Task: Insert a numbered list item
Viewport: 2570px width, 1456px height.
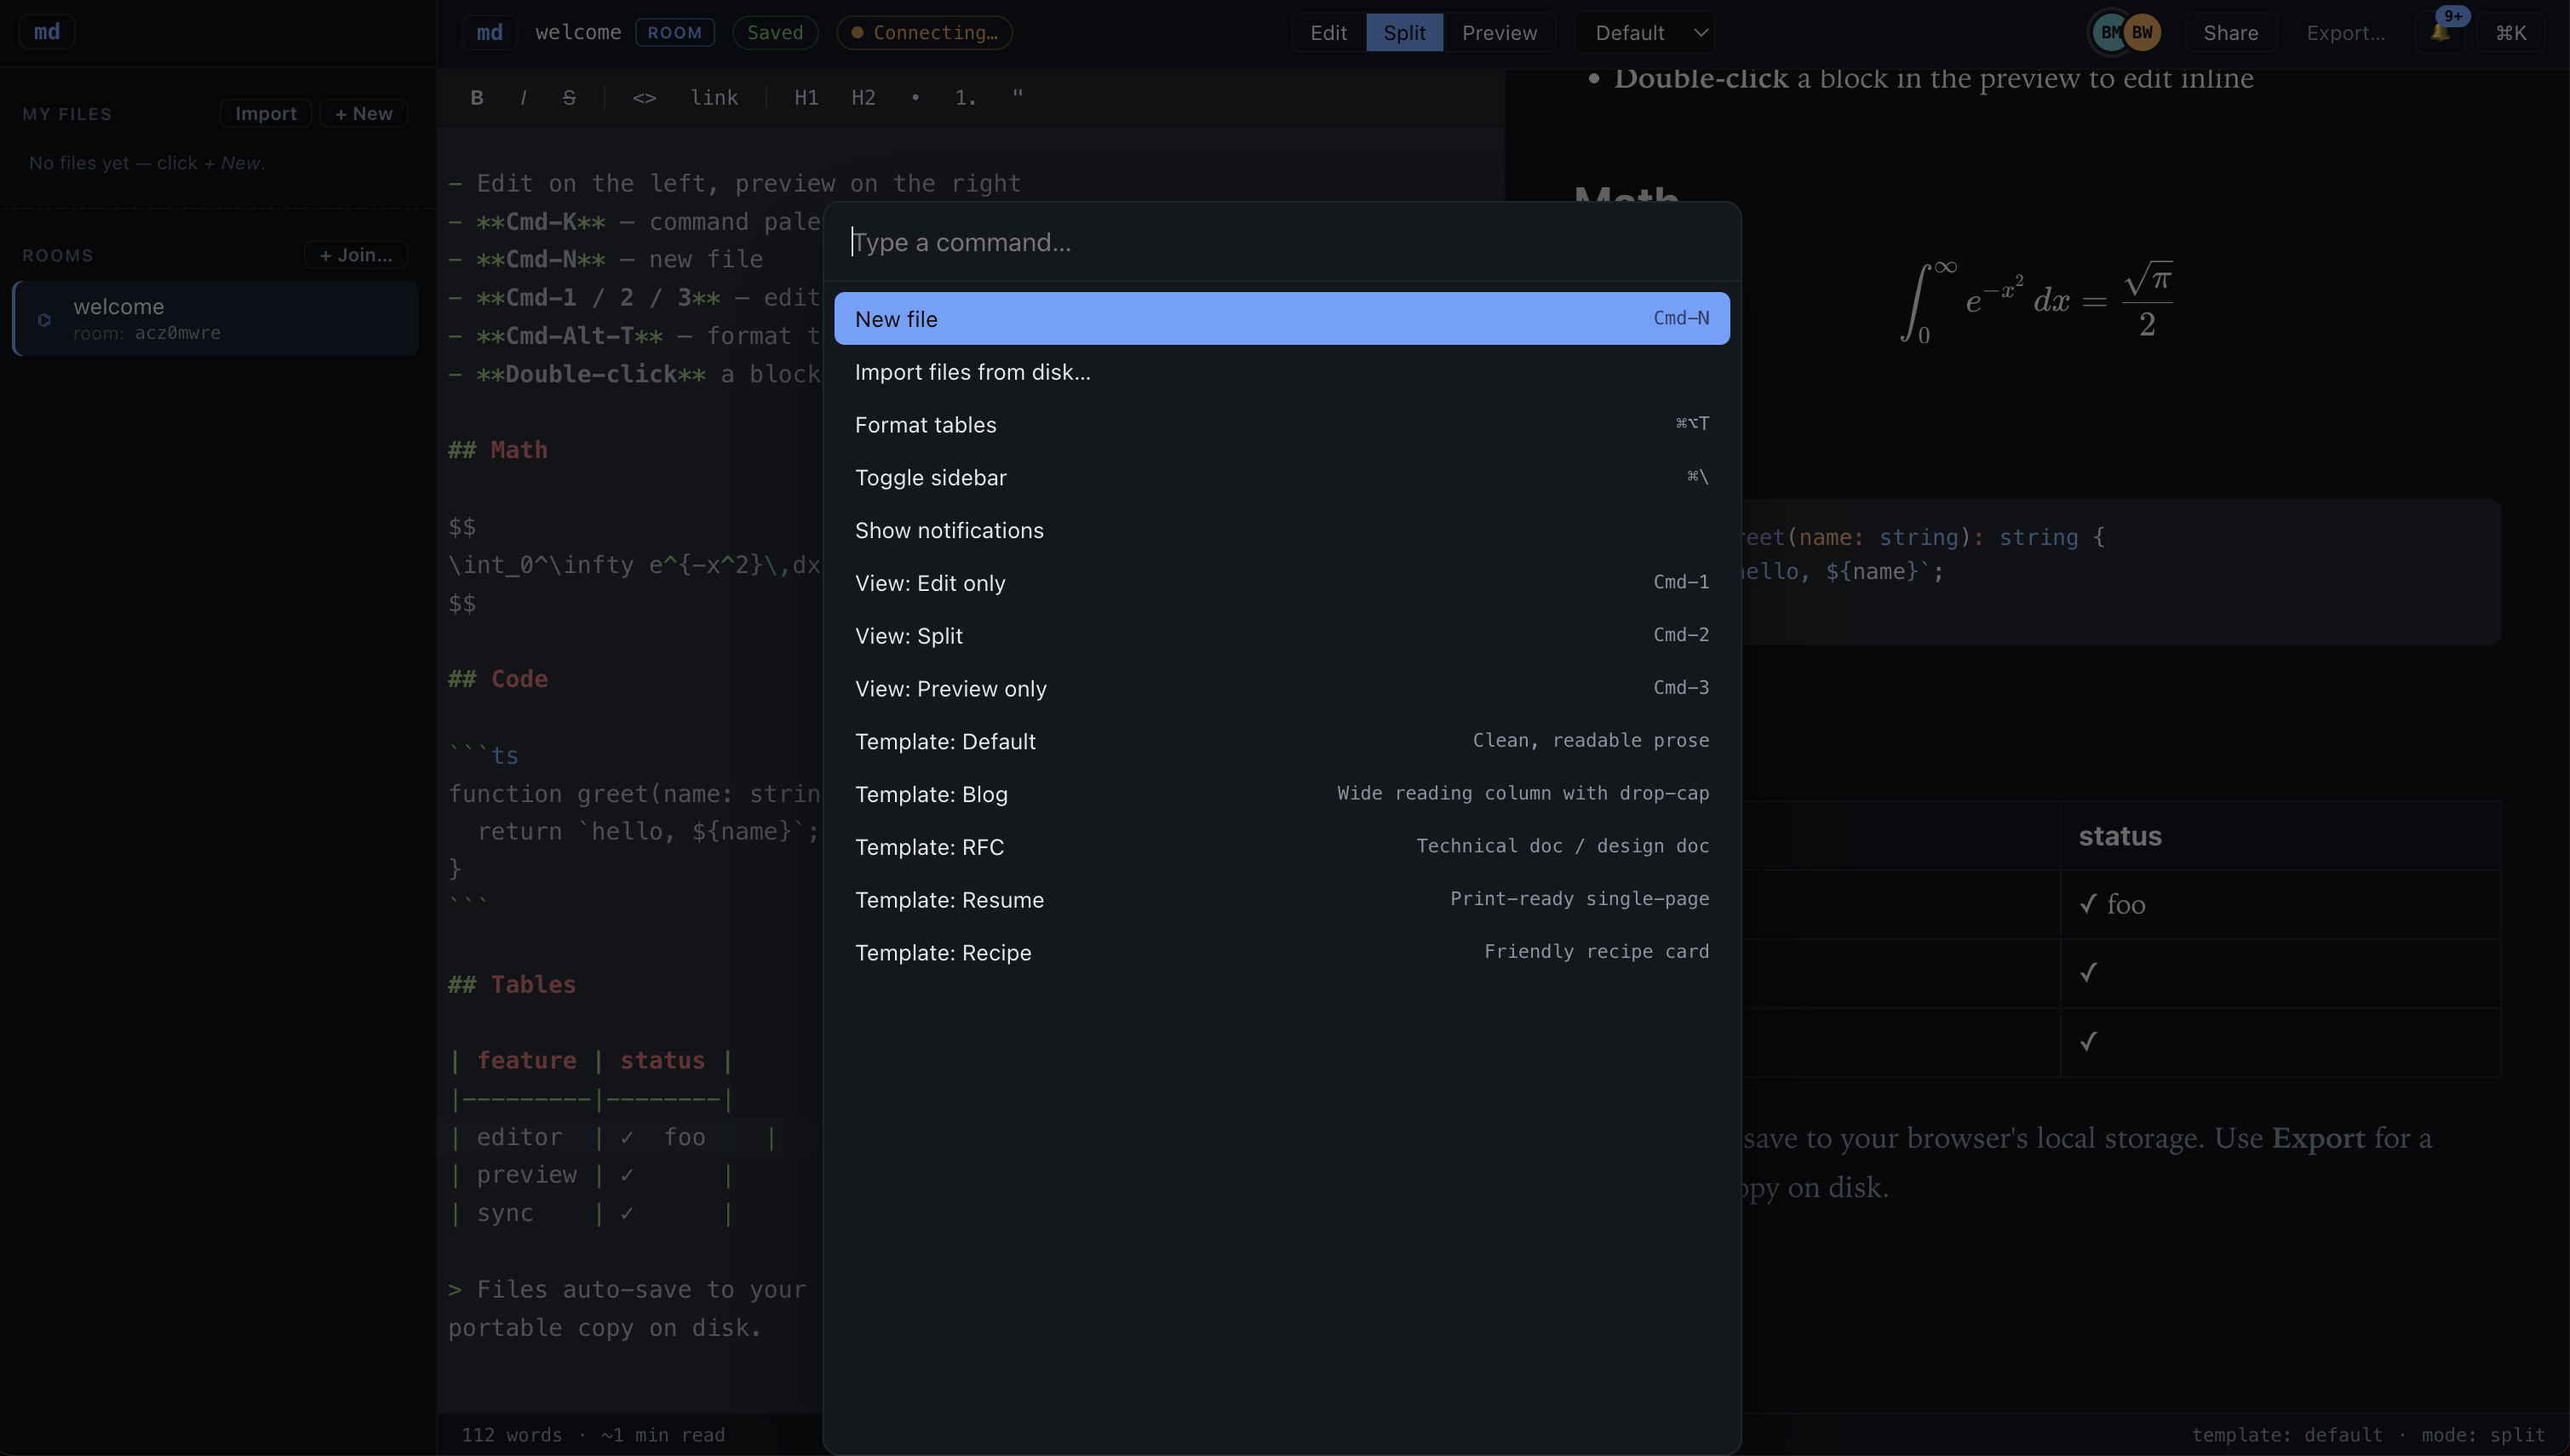Action: point(965,97)
